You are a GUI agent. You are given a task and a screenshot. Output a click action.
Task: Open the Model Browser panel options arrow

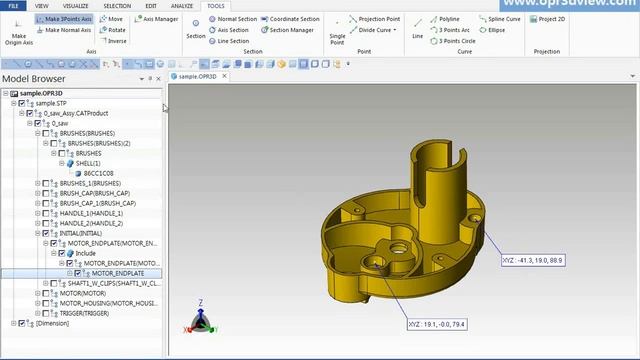tap(141, 79)
